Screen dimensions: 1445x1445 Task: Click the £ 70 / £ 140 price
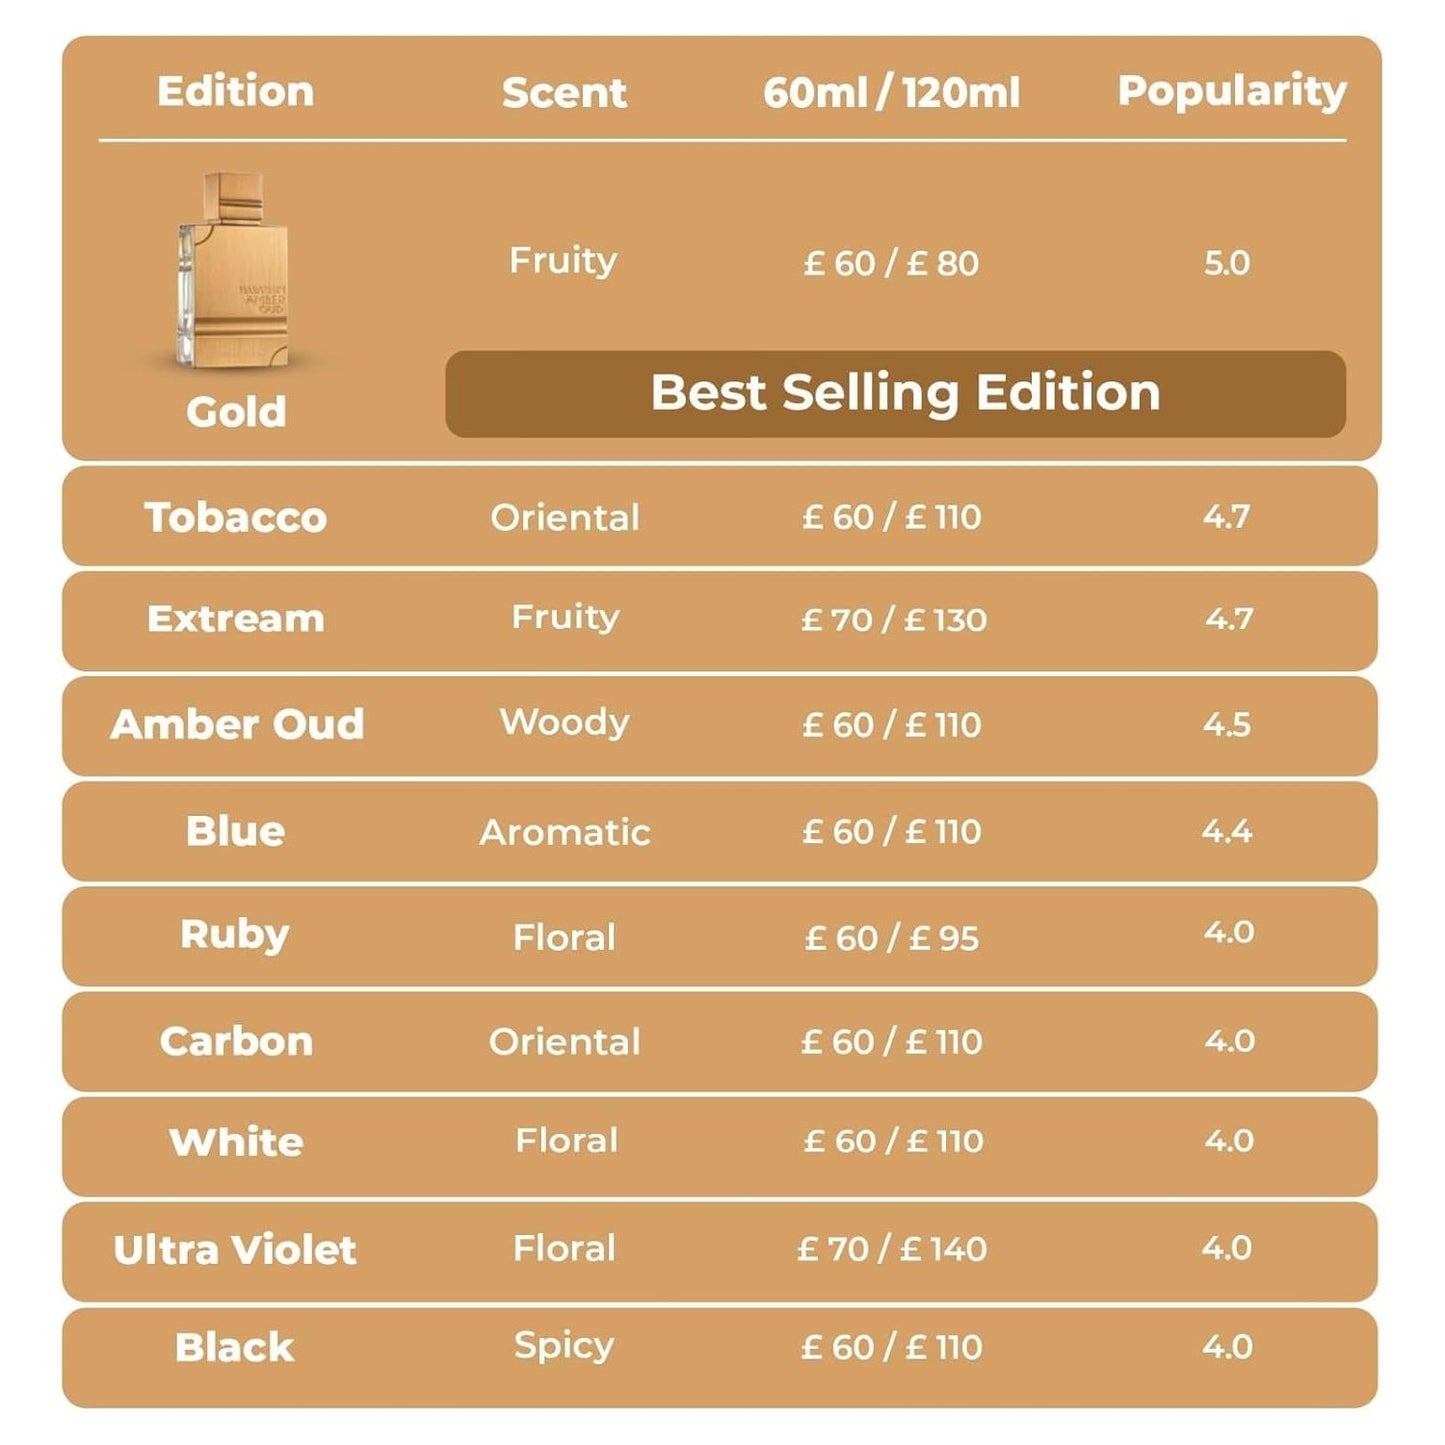pyautogui.click(x=891, y=1249)
